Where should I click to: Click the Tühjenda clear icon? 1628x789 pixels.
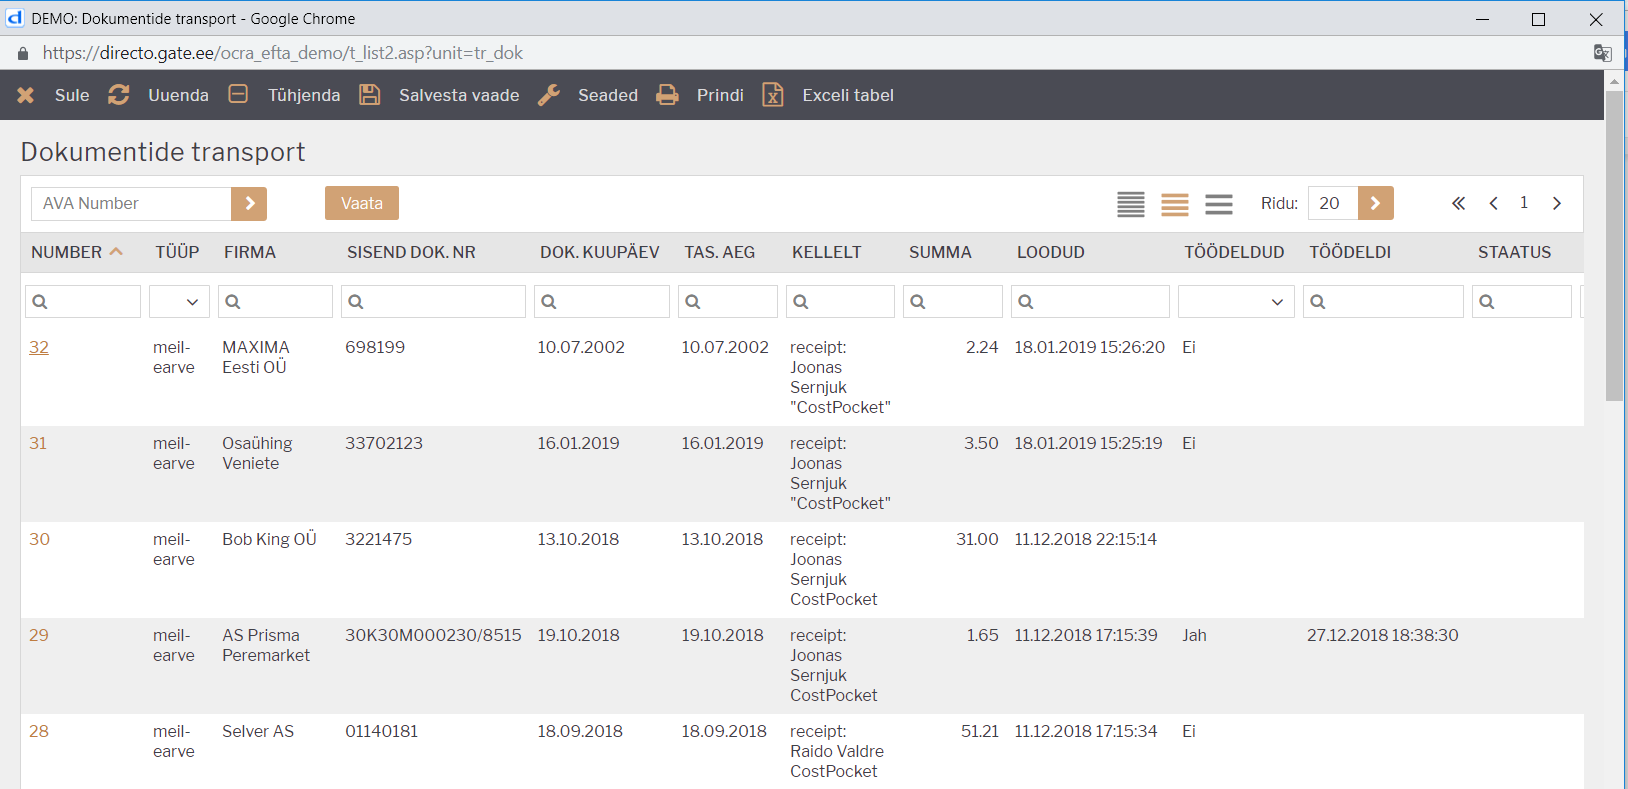(238, 94)
